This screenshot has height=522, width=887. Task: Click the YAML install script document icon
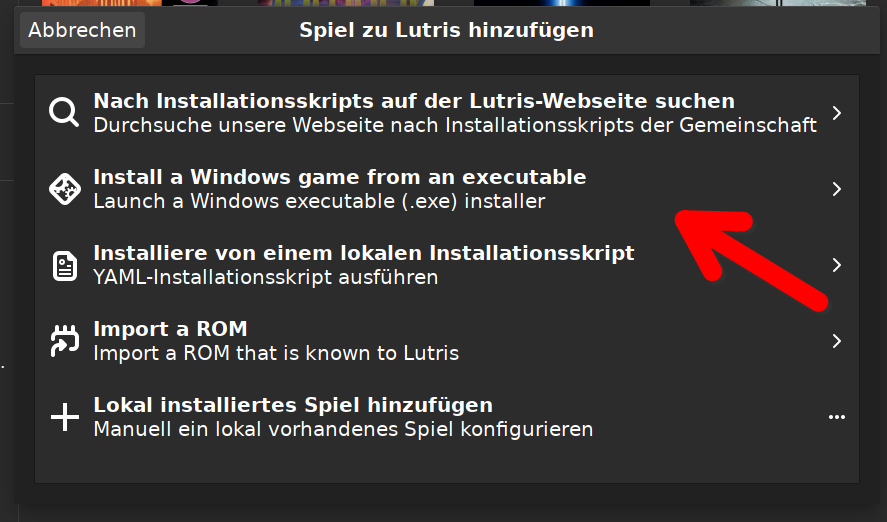64,265
